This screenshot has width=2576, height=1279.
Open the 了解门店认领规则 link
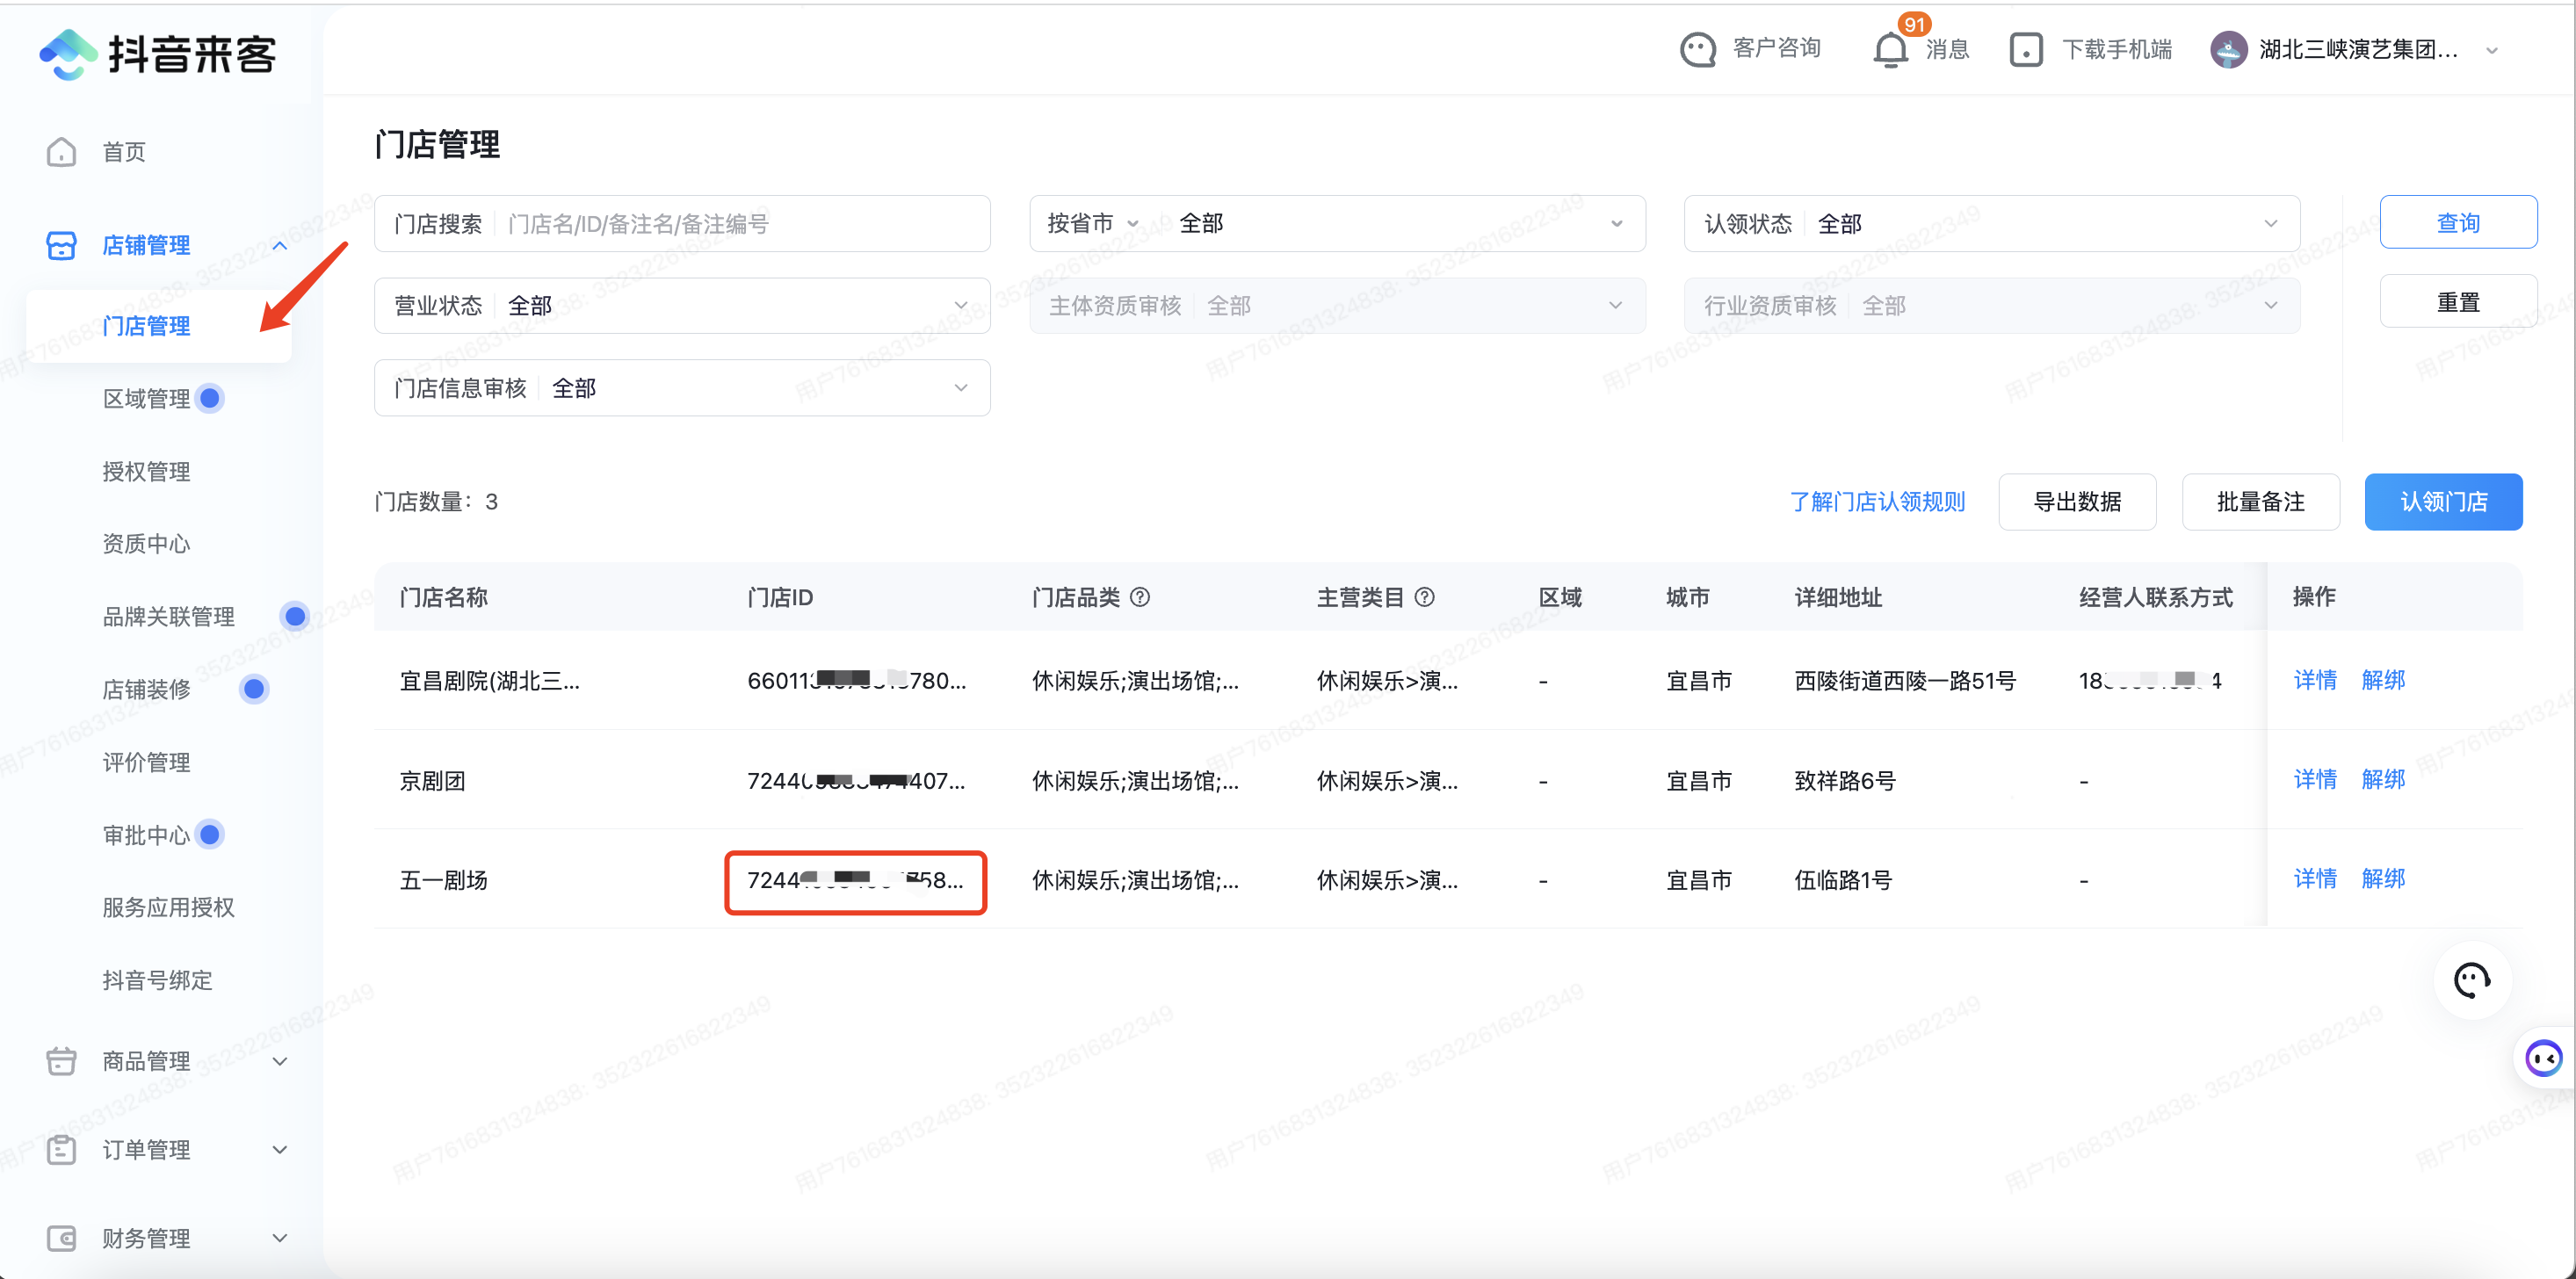pos(1877,502)
